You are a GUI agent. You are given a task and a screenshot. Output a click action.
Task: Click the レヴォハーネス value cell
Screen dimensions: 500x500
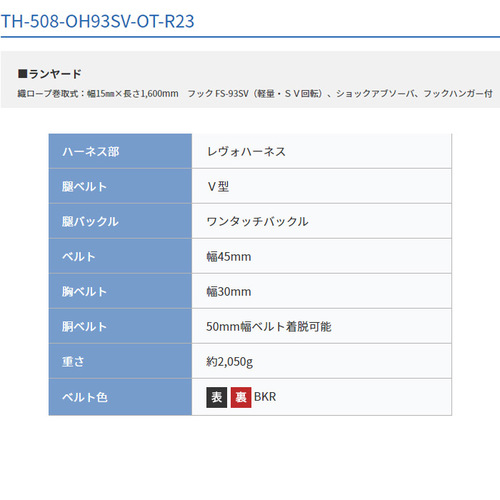coord(322,151)
